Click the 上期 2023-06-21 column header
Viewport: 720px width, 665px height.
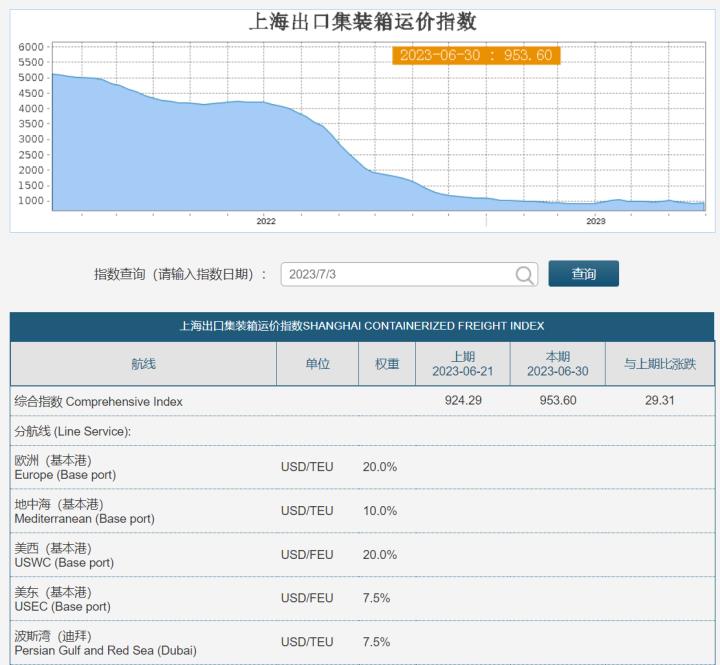point(463,364)
